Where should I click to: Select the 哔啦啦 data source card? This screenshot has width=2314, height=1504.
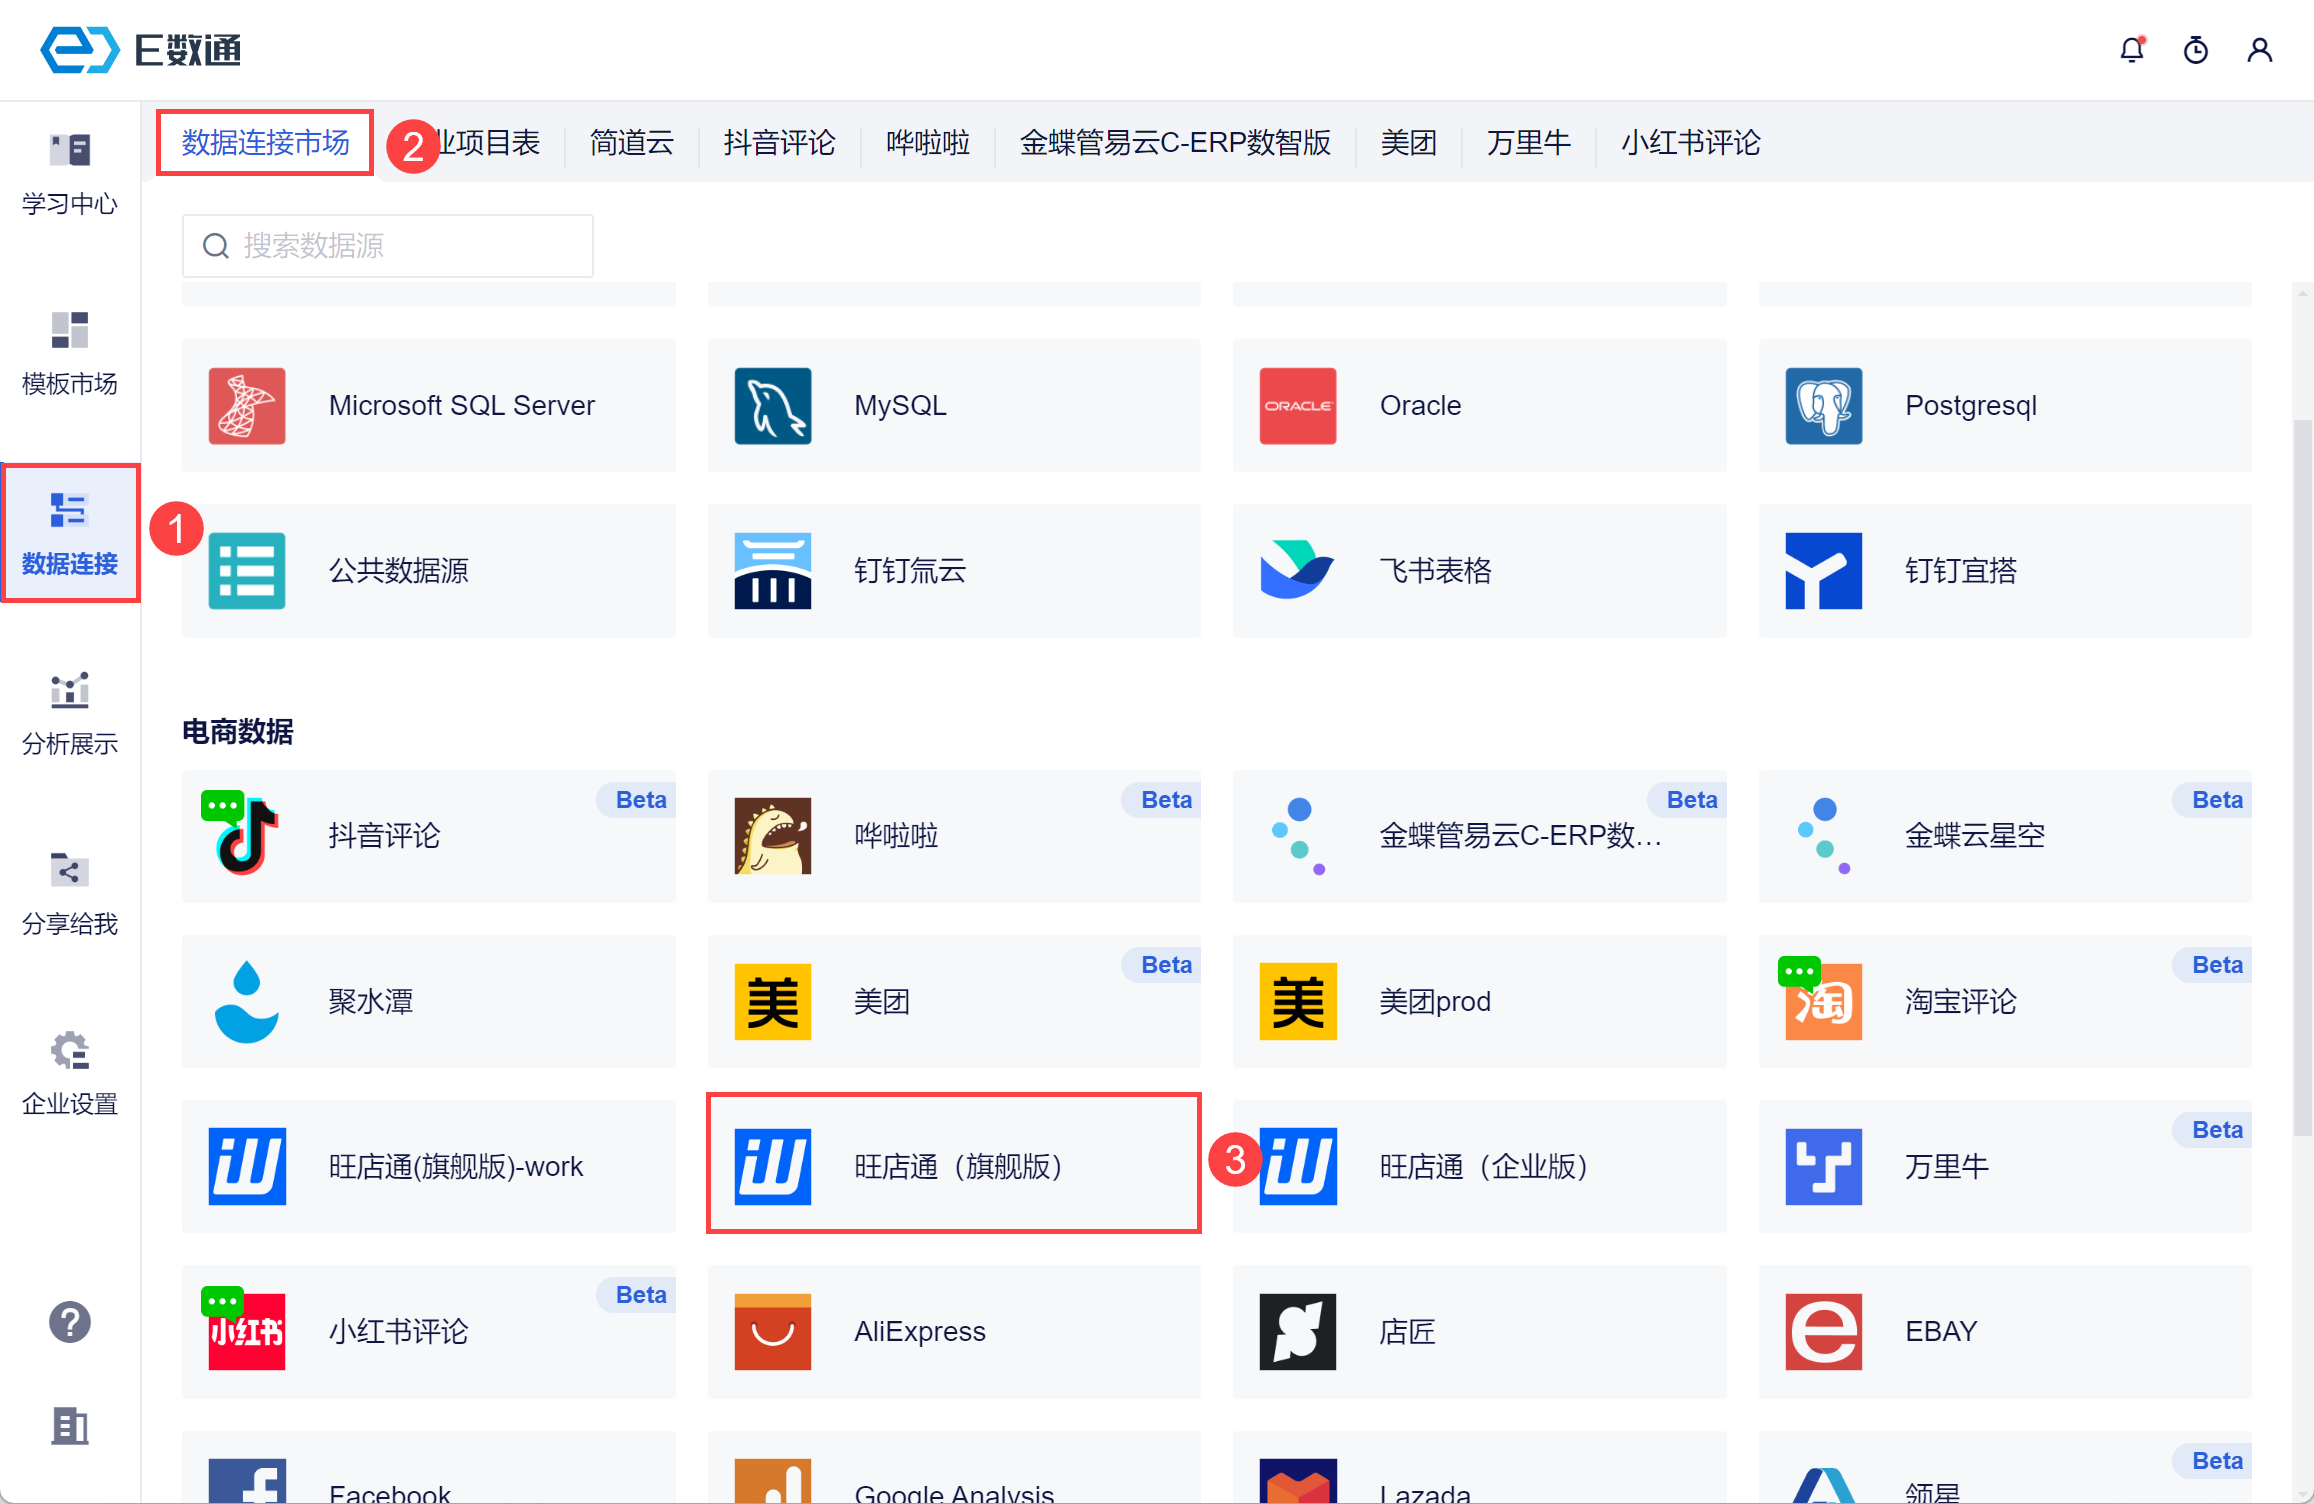tap(954, 836)
